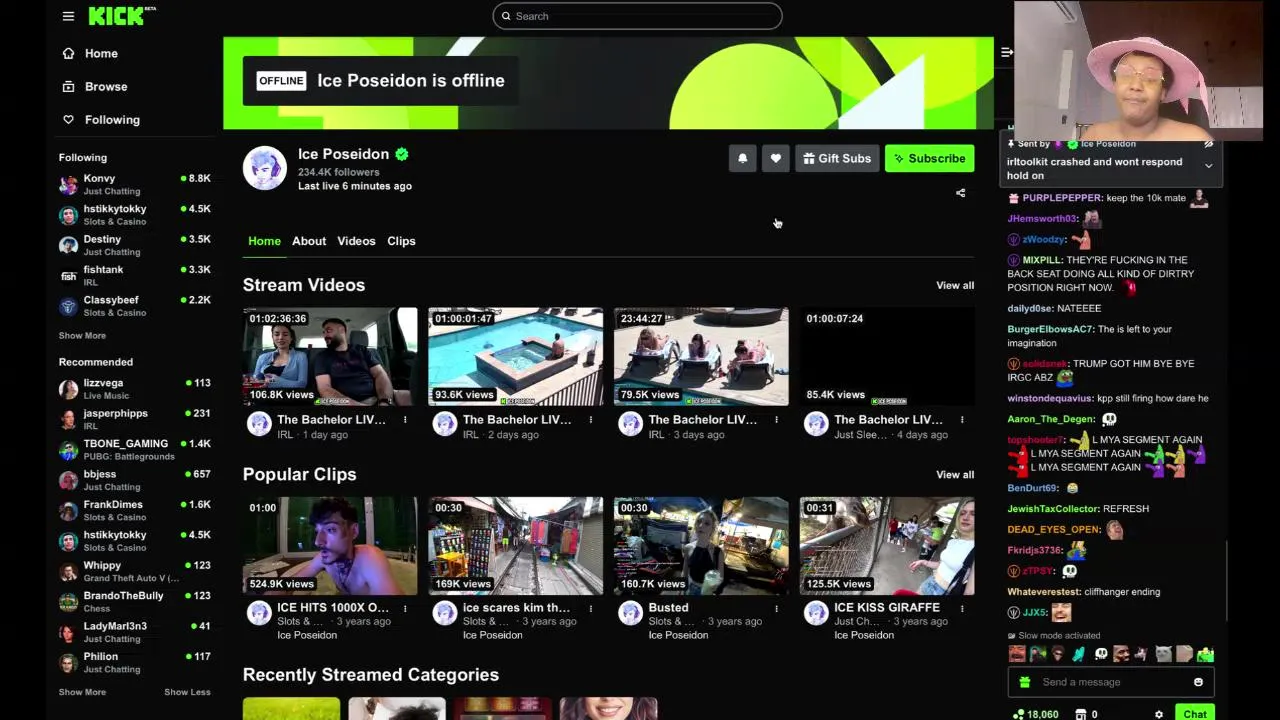Click the Gift Subs button
Viewport: 1280px width, 720px height.
(x=837, y=158)
